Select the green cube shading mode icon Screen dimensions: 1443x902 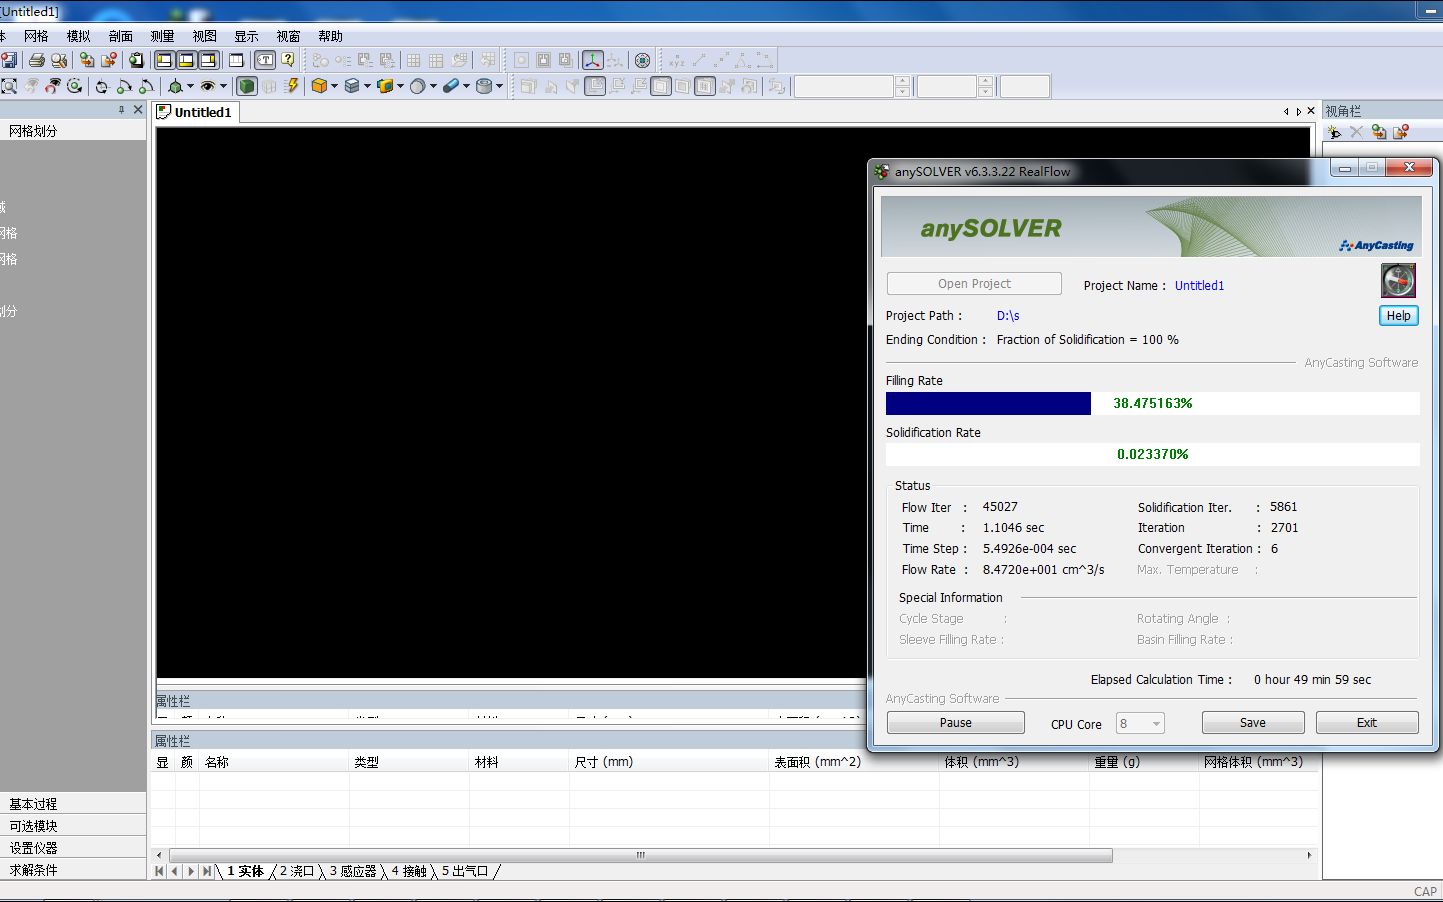[248, 86]
